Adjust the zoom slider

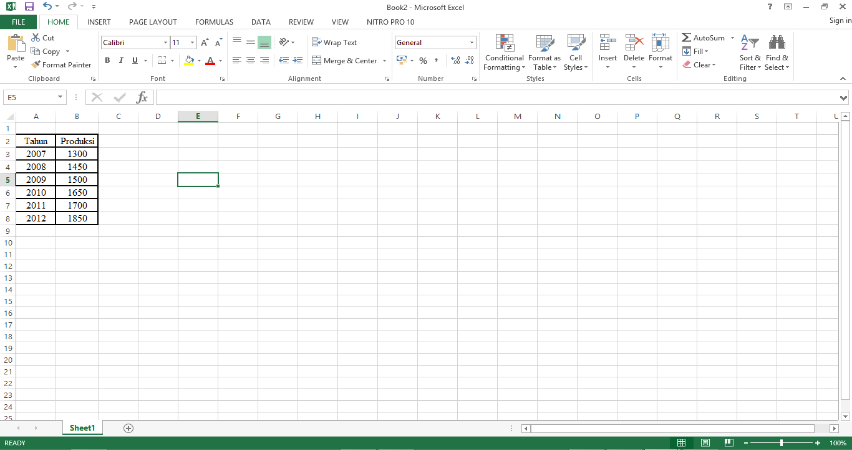click(x=781, y=443)
